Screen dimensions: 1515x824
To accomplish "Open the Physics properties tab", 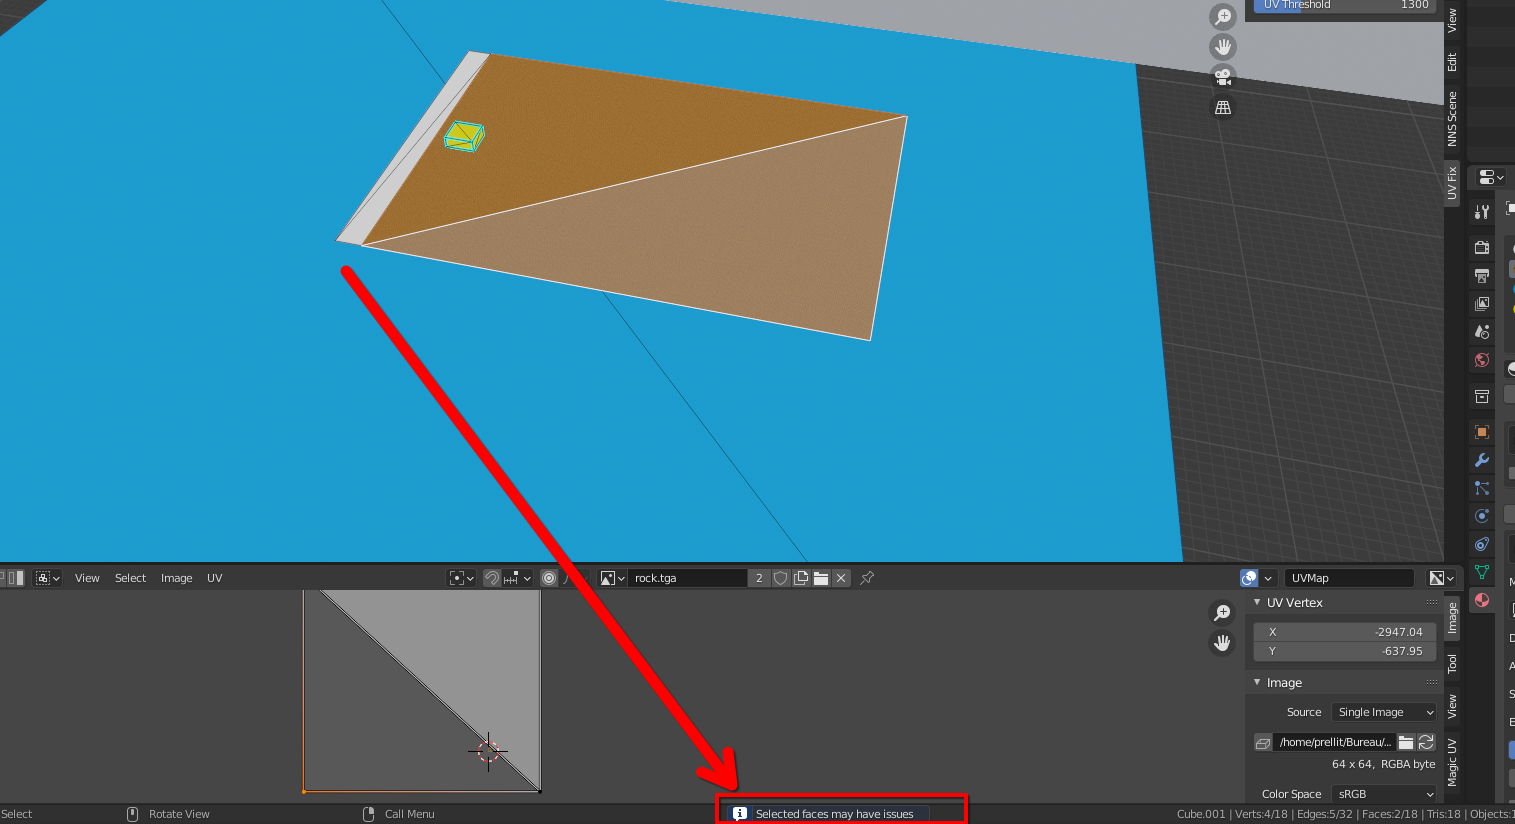I will pos(1481,516).
